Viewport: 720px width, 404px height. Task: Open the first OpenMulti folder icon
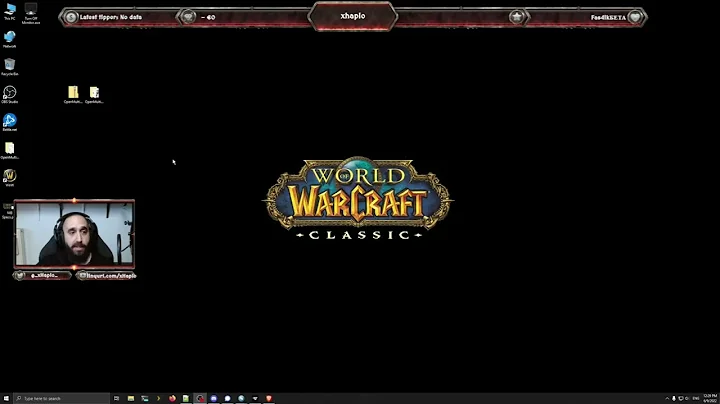pos(73,95)
